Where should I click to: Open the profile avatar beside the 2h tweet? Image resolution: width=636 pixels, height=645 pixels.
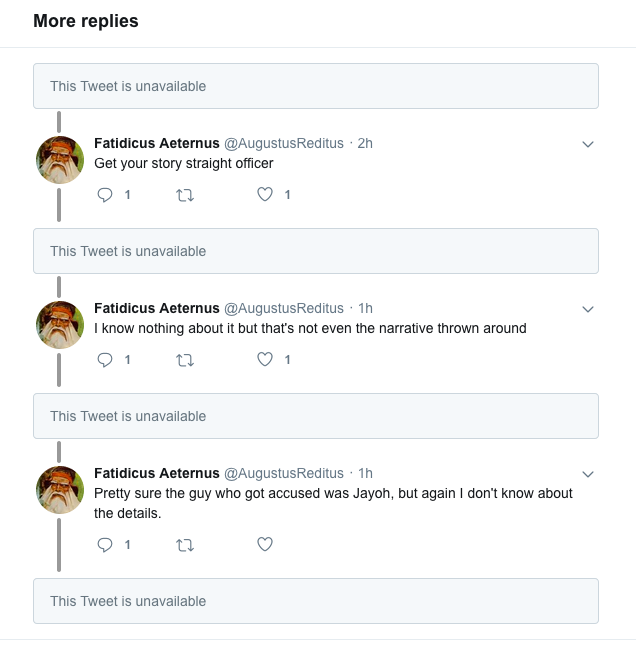click(59, 160)
